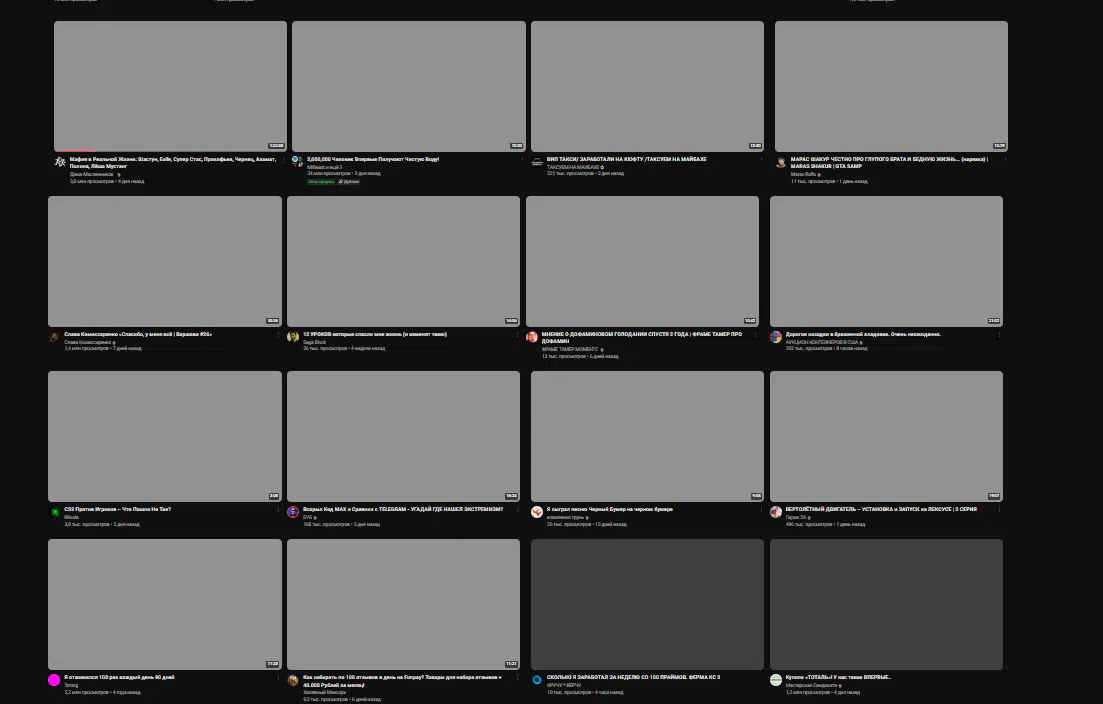This screenshot has height=704, width=1103.
Task: Open three-dot menu for Варшава #26 video
Action: (x=278, y=335)
